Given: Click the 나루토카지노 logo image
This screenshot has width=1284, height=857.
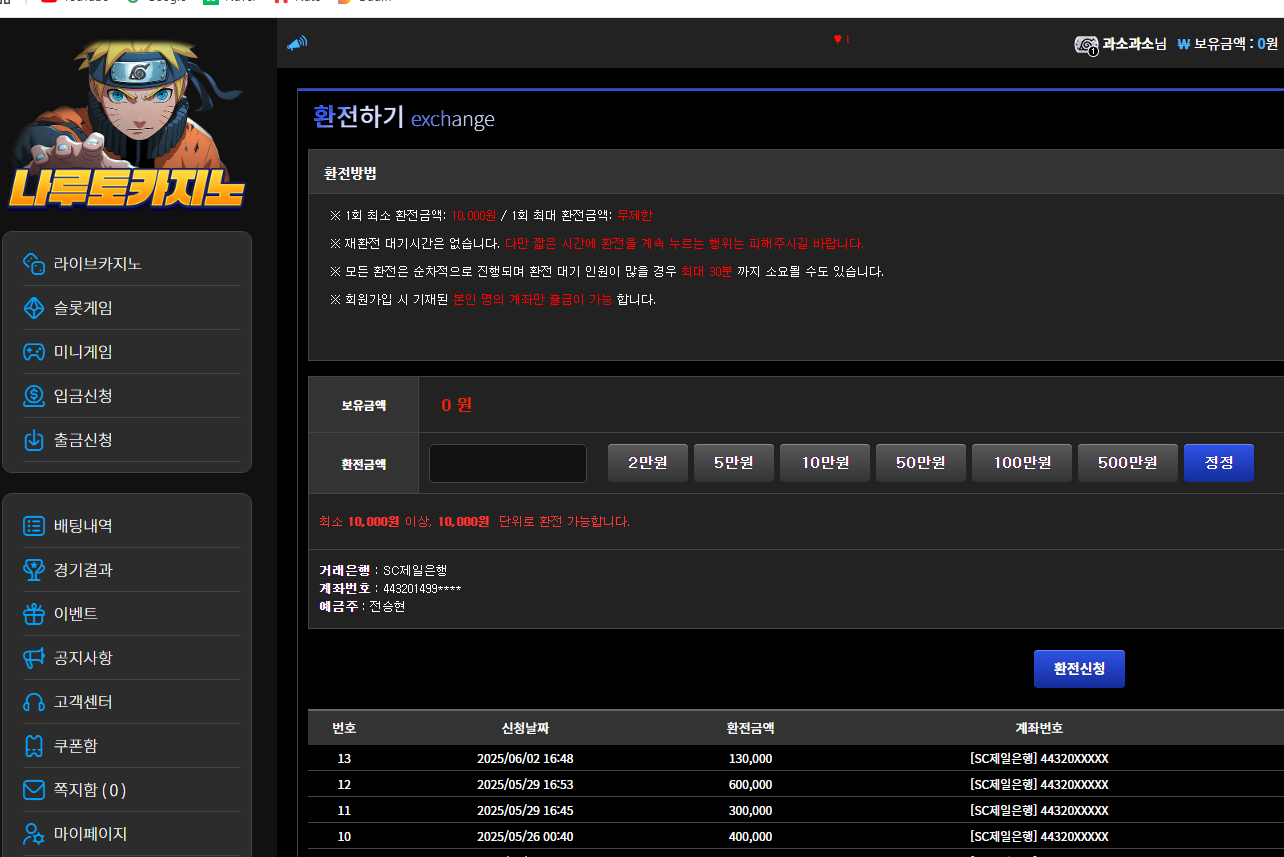Looking at the screenshot, I should pyautogui.click(x=127, y=125).
